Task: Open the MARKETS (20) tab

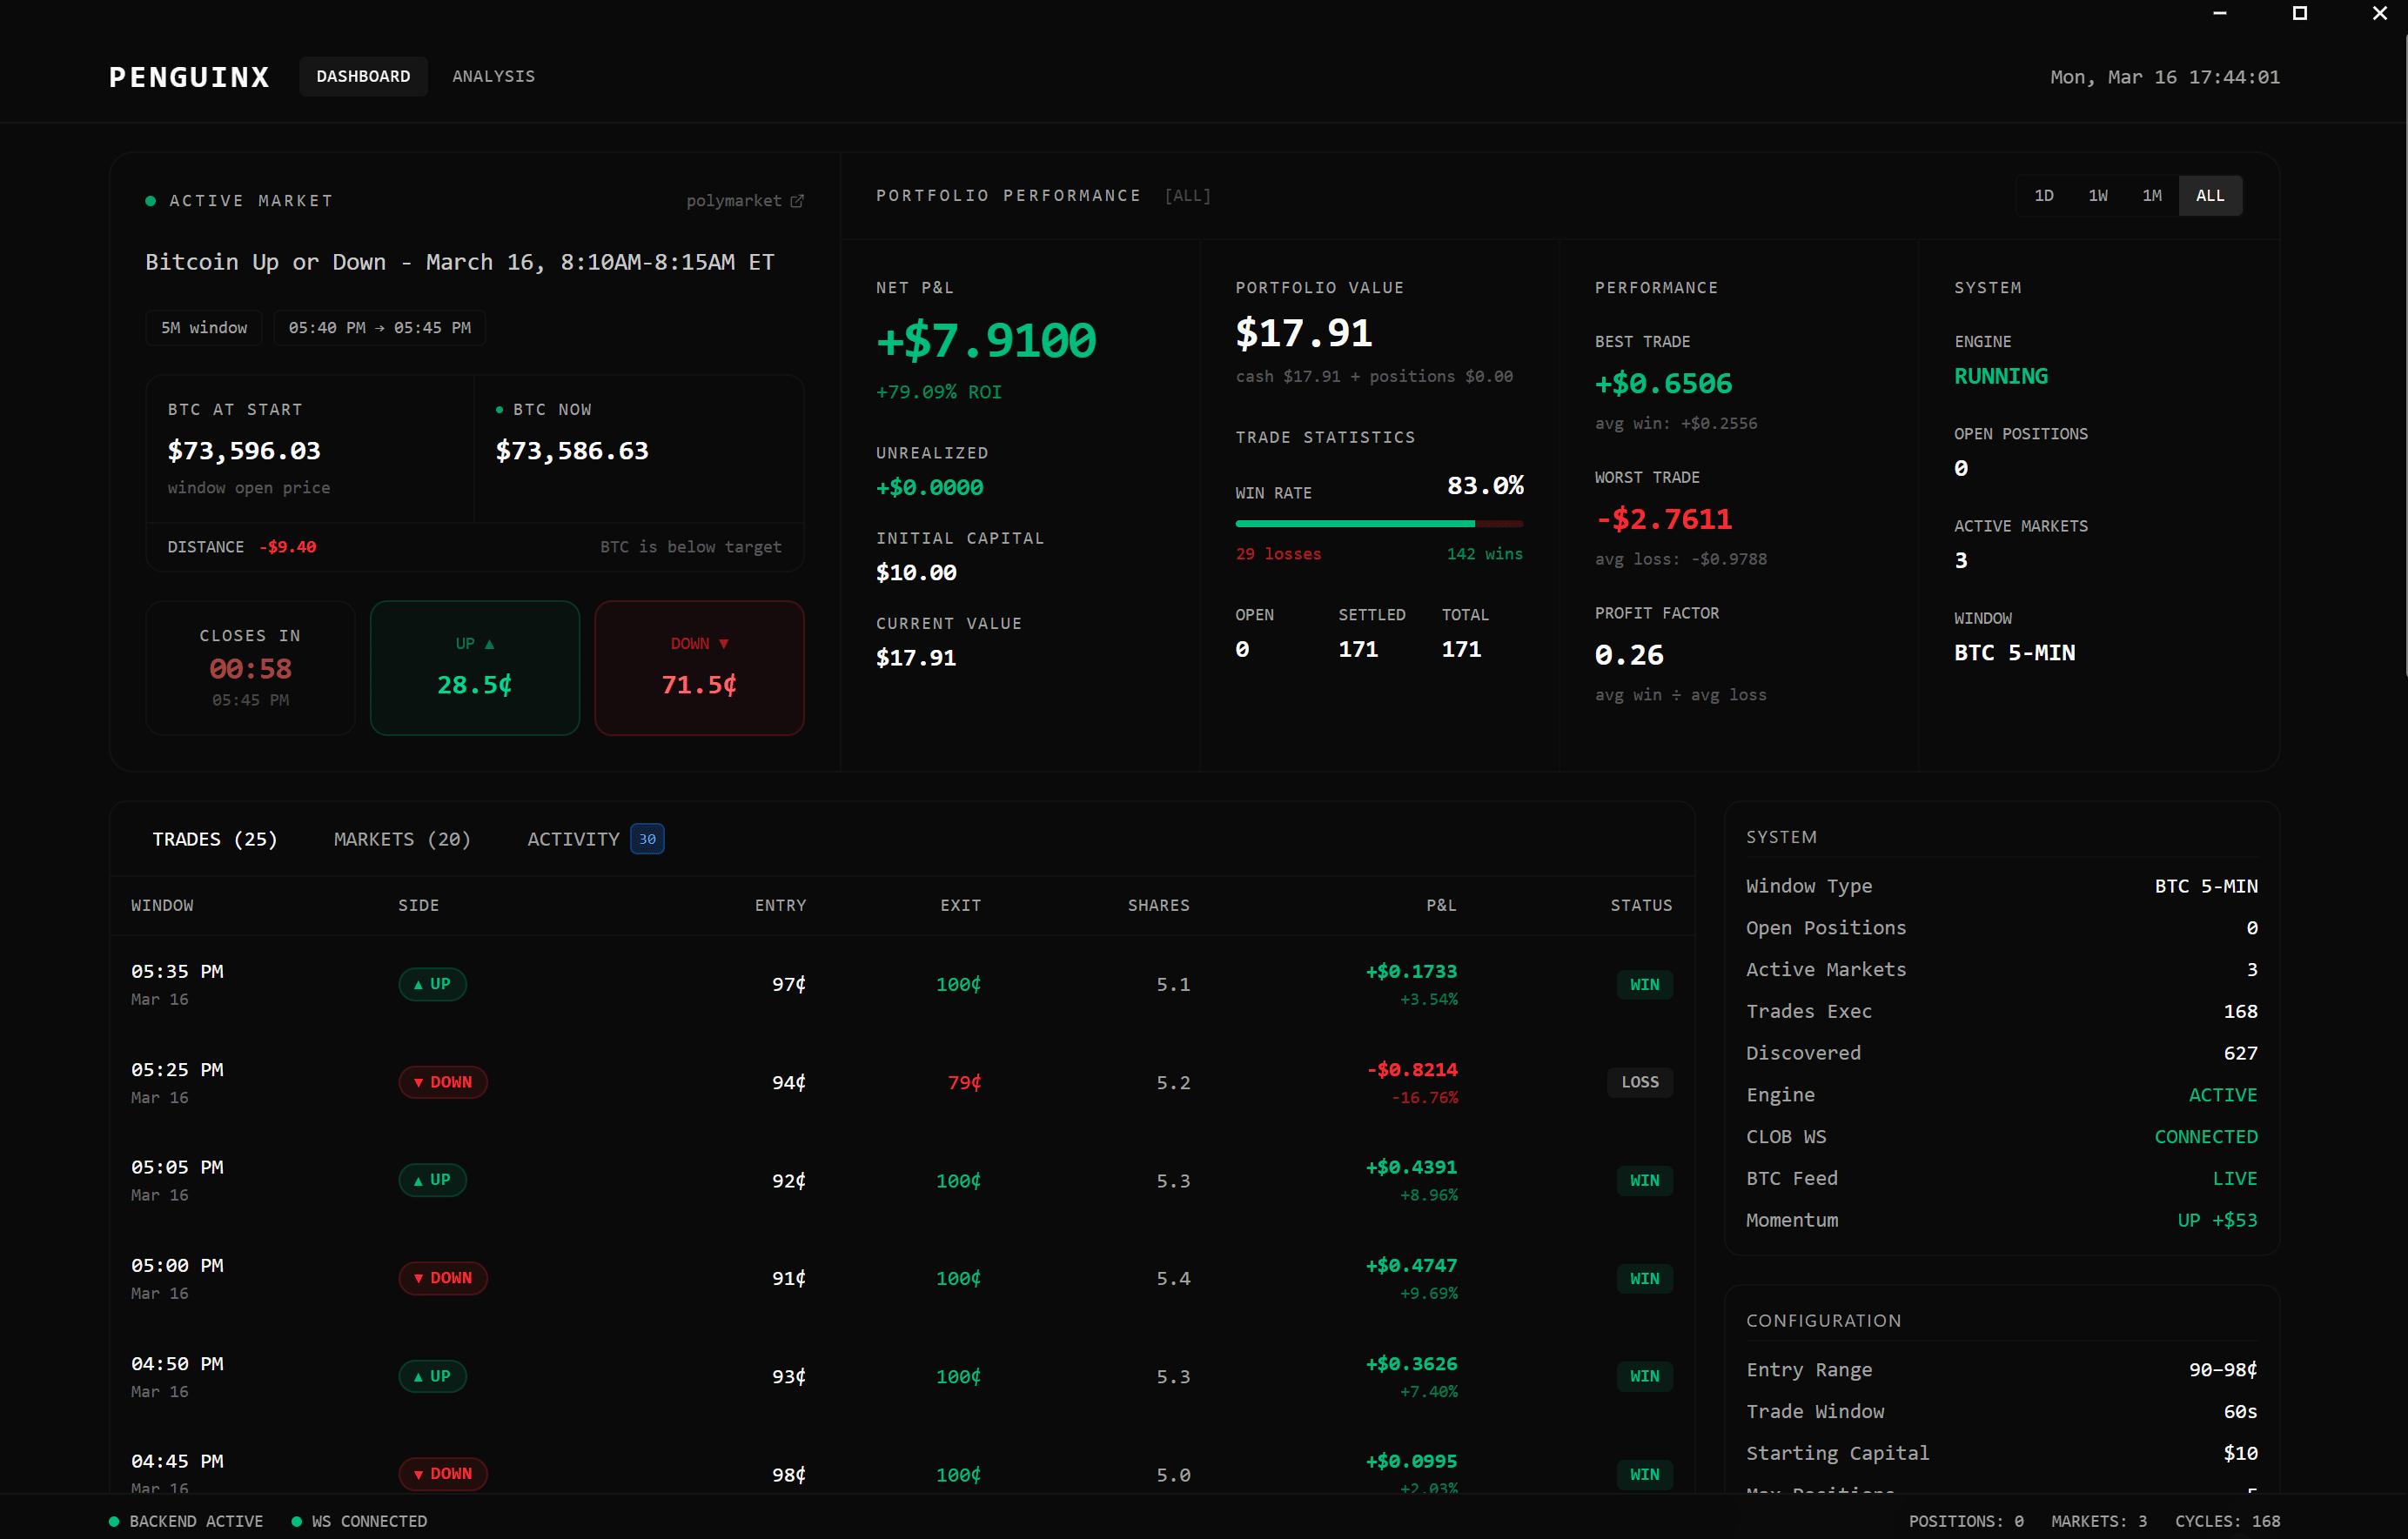Action: pyautogui.click(x=401, y=839)
